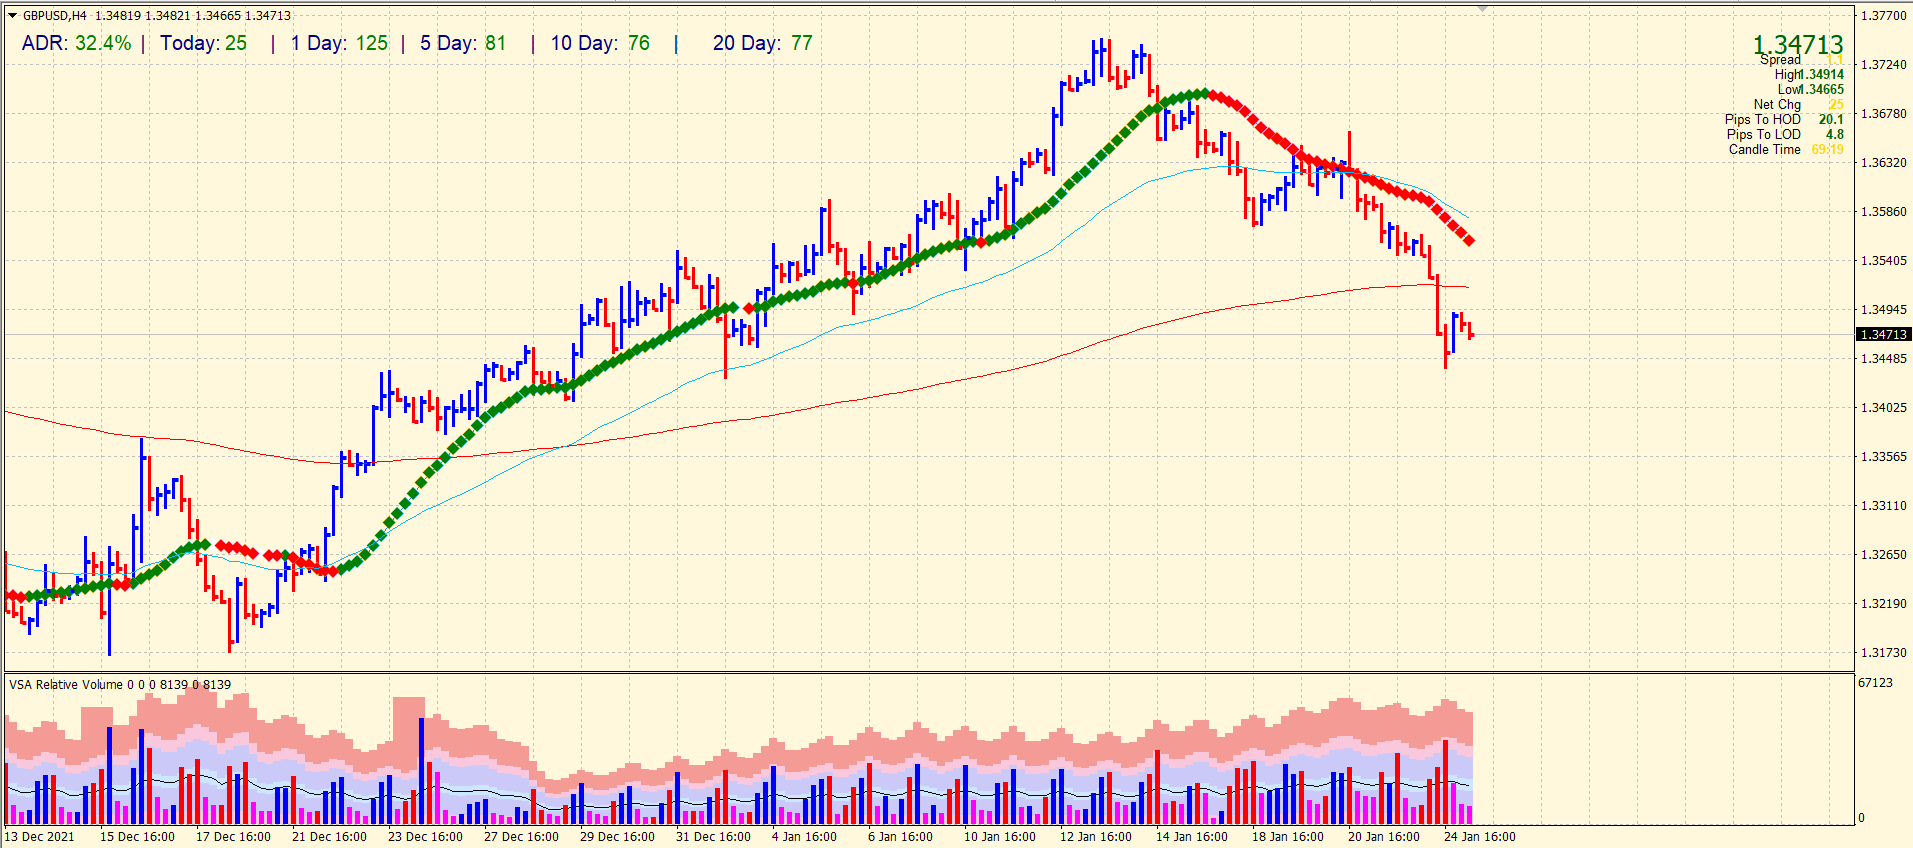Viewport: 1913px width, 848px height.
Task: Select the 1 Day: 125 range value
Action: pyautogui.click(x=339, y=43)
